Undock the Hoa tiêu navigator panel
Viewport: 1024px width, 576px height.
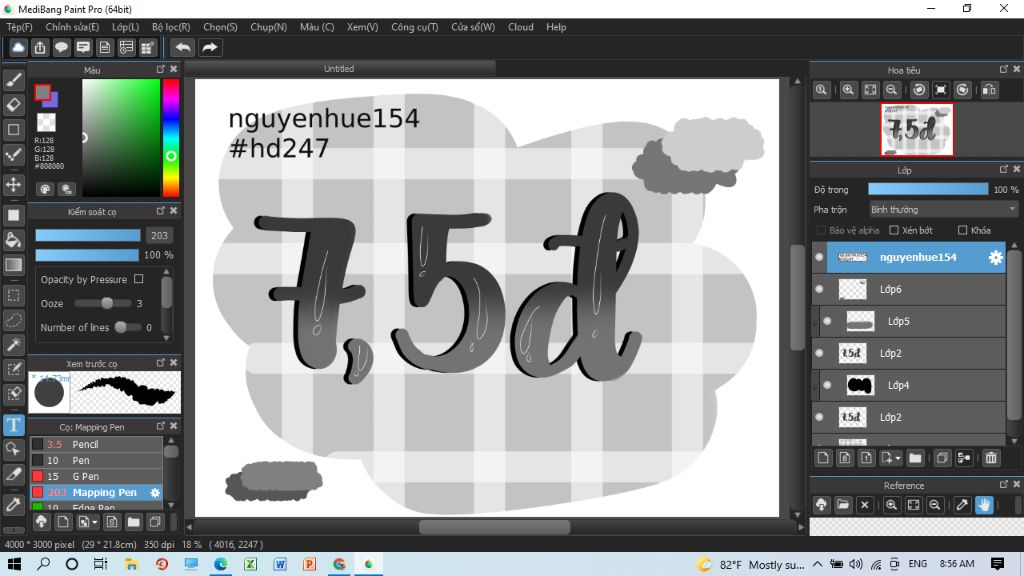1004,69
